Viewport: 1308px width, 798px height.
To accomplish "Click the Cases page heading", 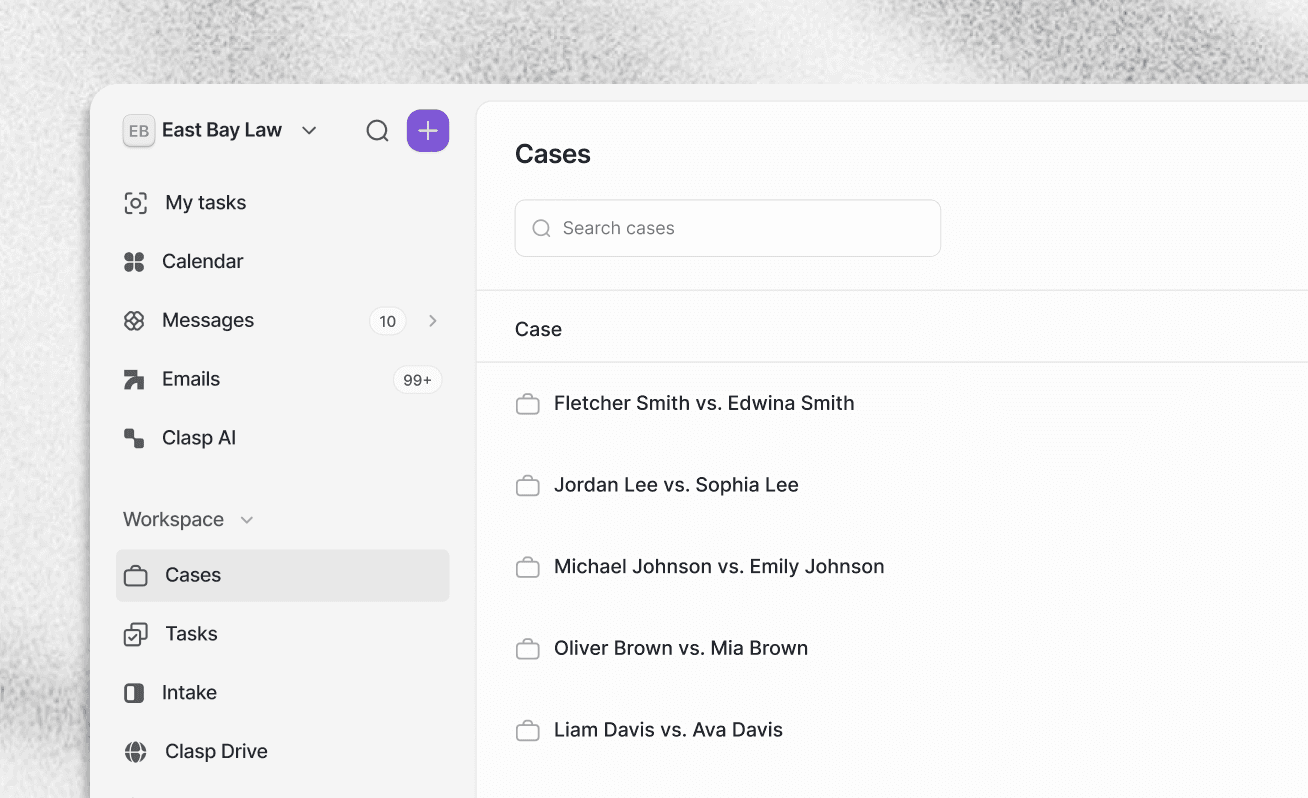I will click(553, 154).
